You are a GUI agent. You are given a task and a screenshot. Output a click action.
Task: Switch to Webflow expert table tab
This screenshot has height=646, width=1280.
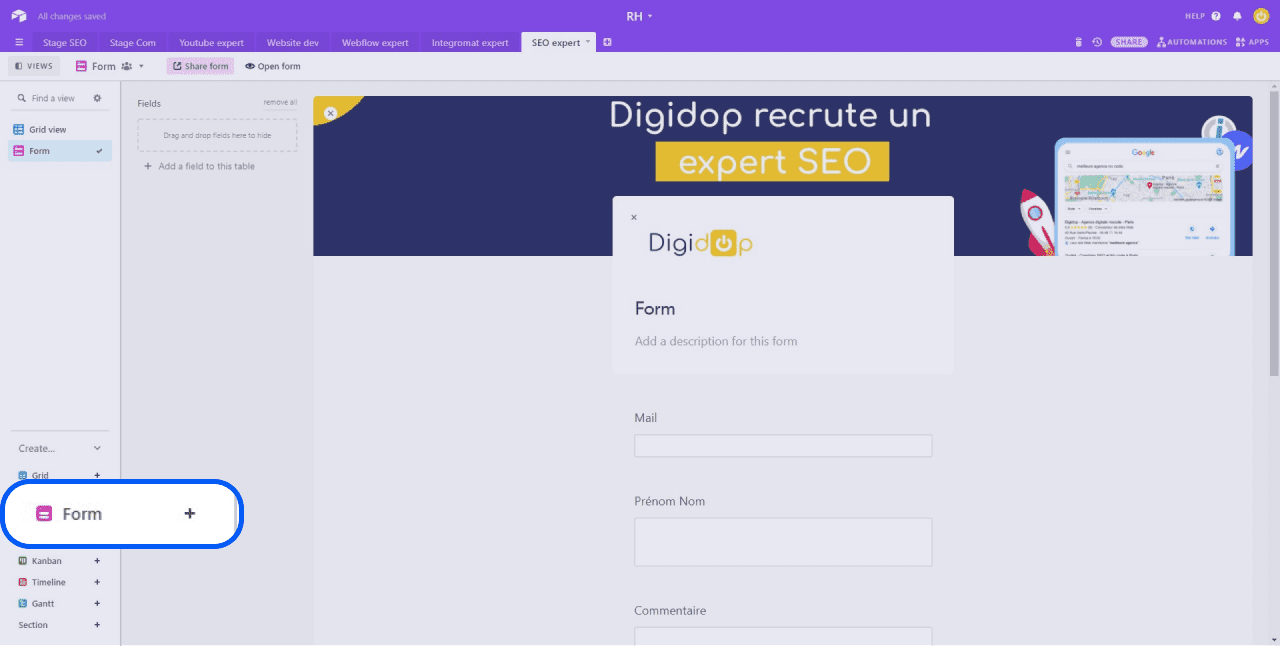pos(375,43)
